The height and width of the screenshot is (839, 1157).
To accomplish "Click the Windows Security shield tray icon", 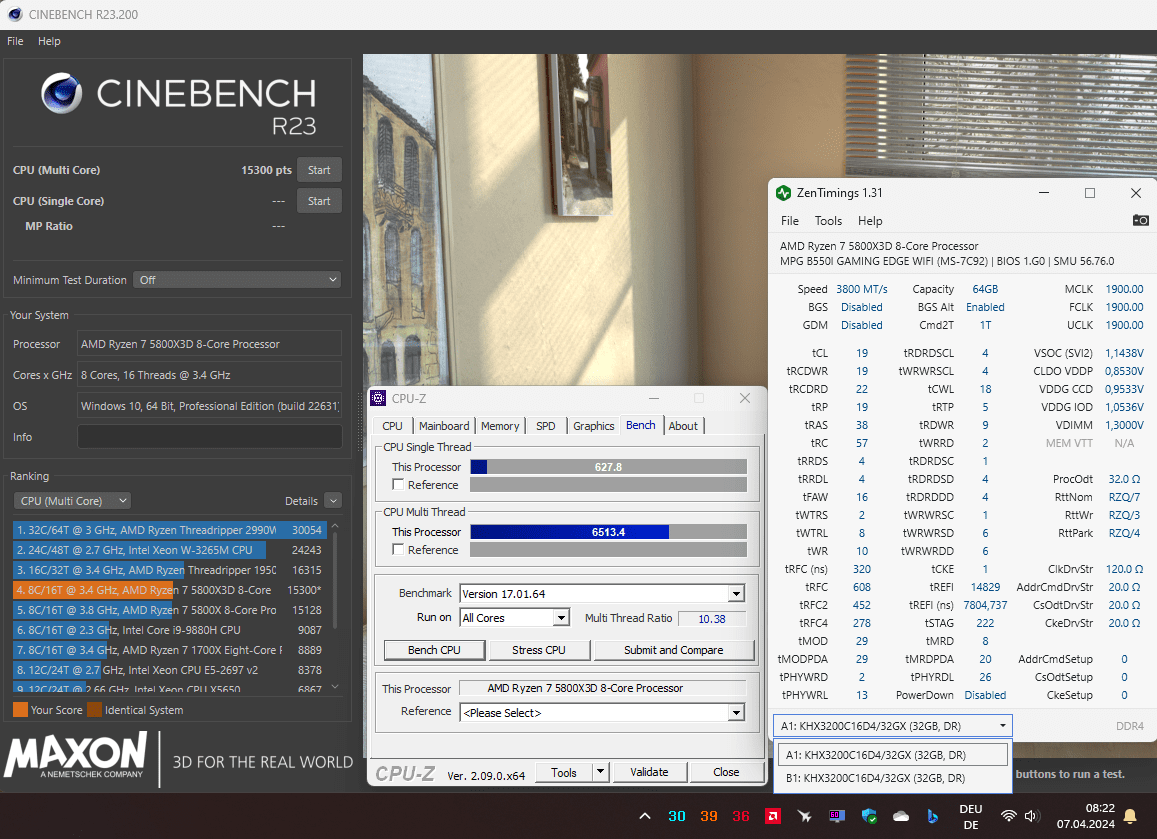I will tap(868, 816).
